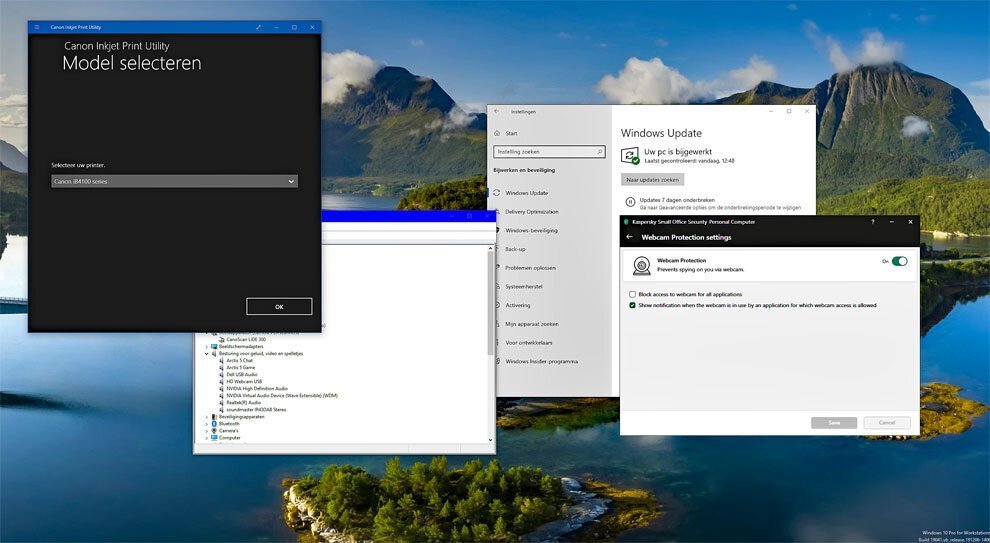Select Windows Update in the settings sidebar
This screenshot has width=990, height=543.
pyautogui.click(x=526, y=193)
